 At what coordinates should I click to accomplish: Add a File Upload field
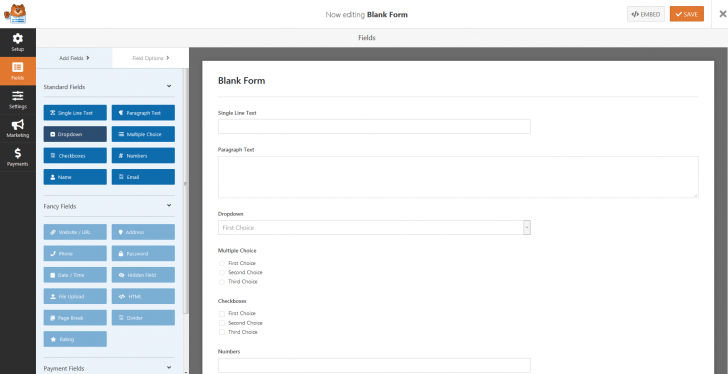[75, 297]
